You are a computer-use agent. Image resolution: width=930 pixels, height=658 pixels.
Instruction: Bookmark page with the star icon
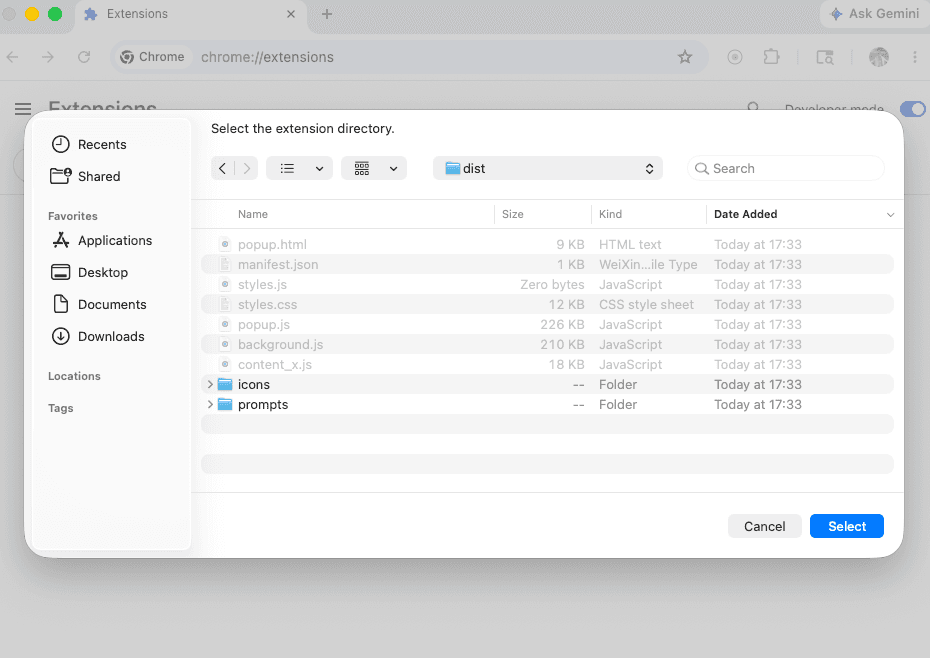(685, 57)
